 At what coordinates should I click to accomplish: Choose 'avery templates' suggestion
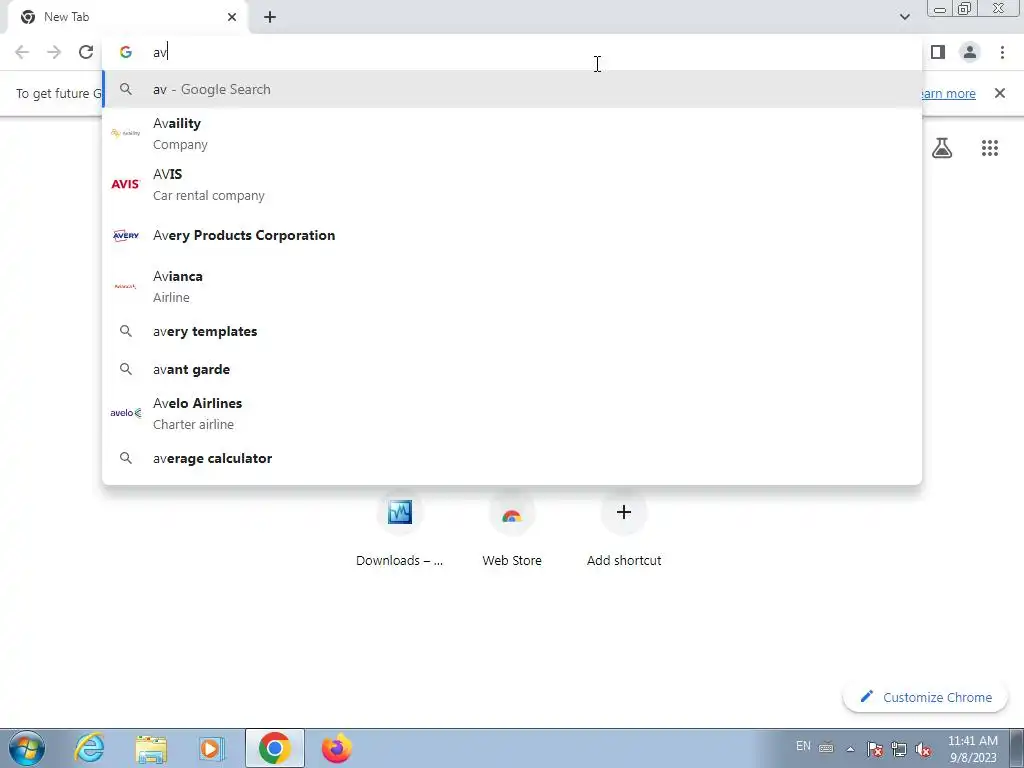coord(512,331)
